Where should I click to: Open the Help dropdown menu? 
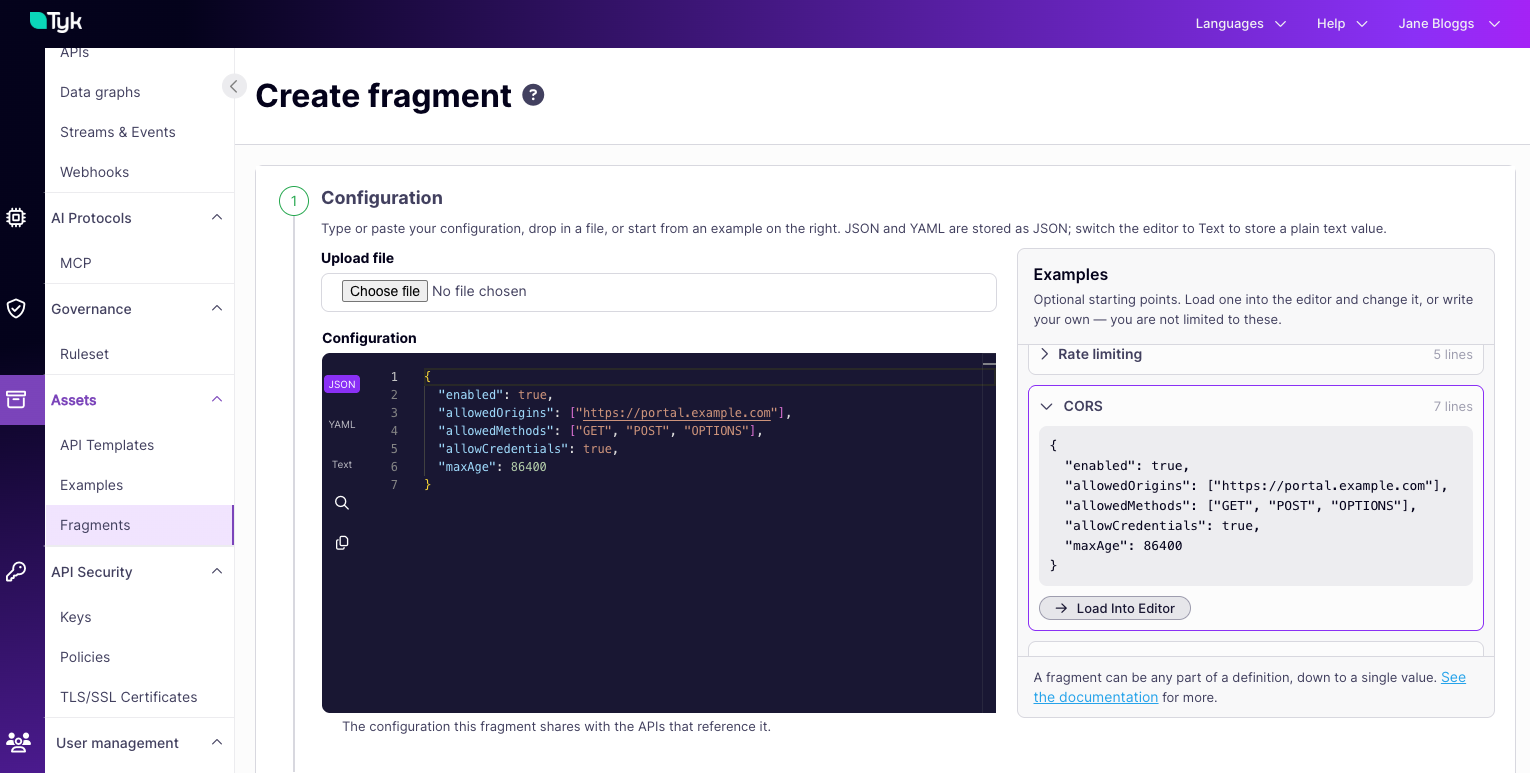pos(1342,23)
